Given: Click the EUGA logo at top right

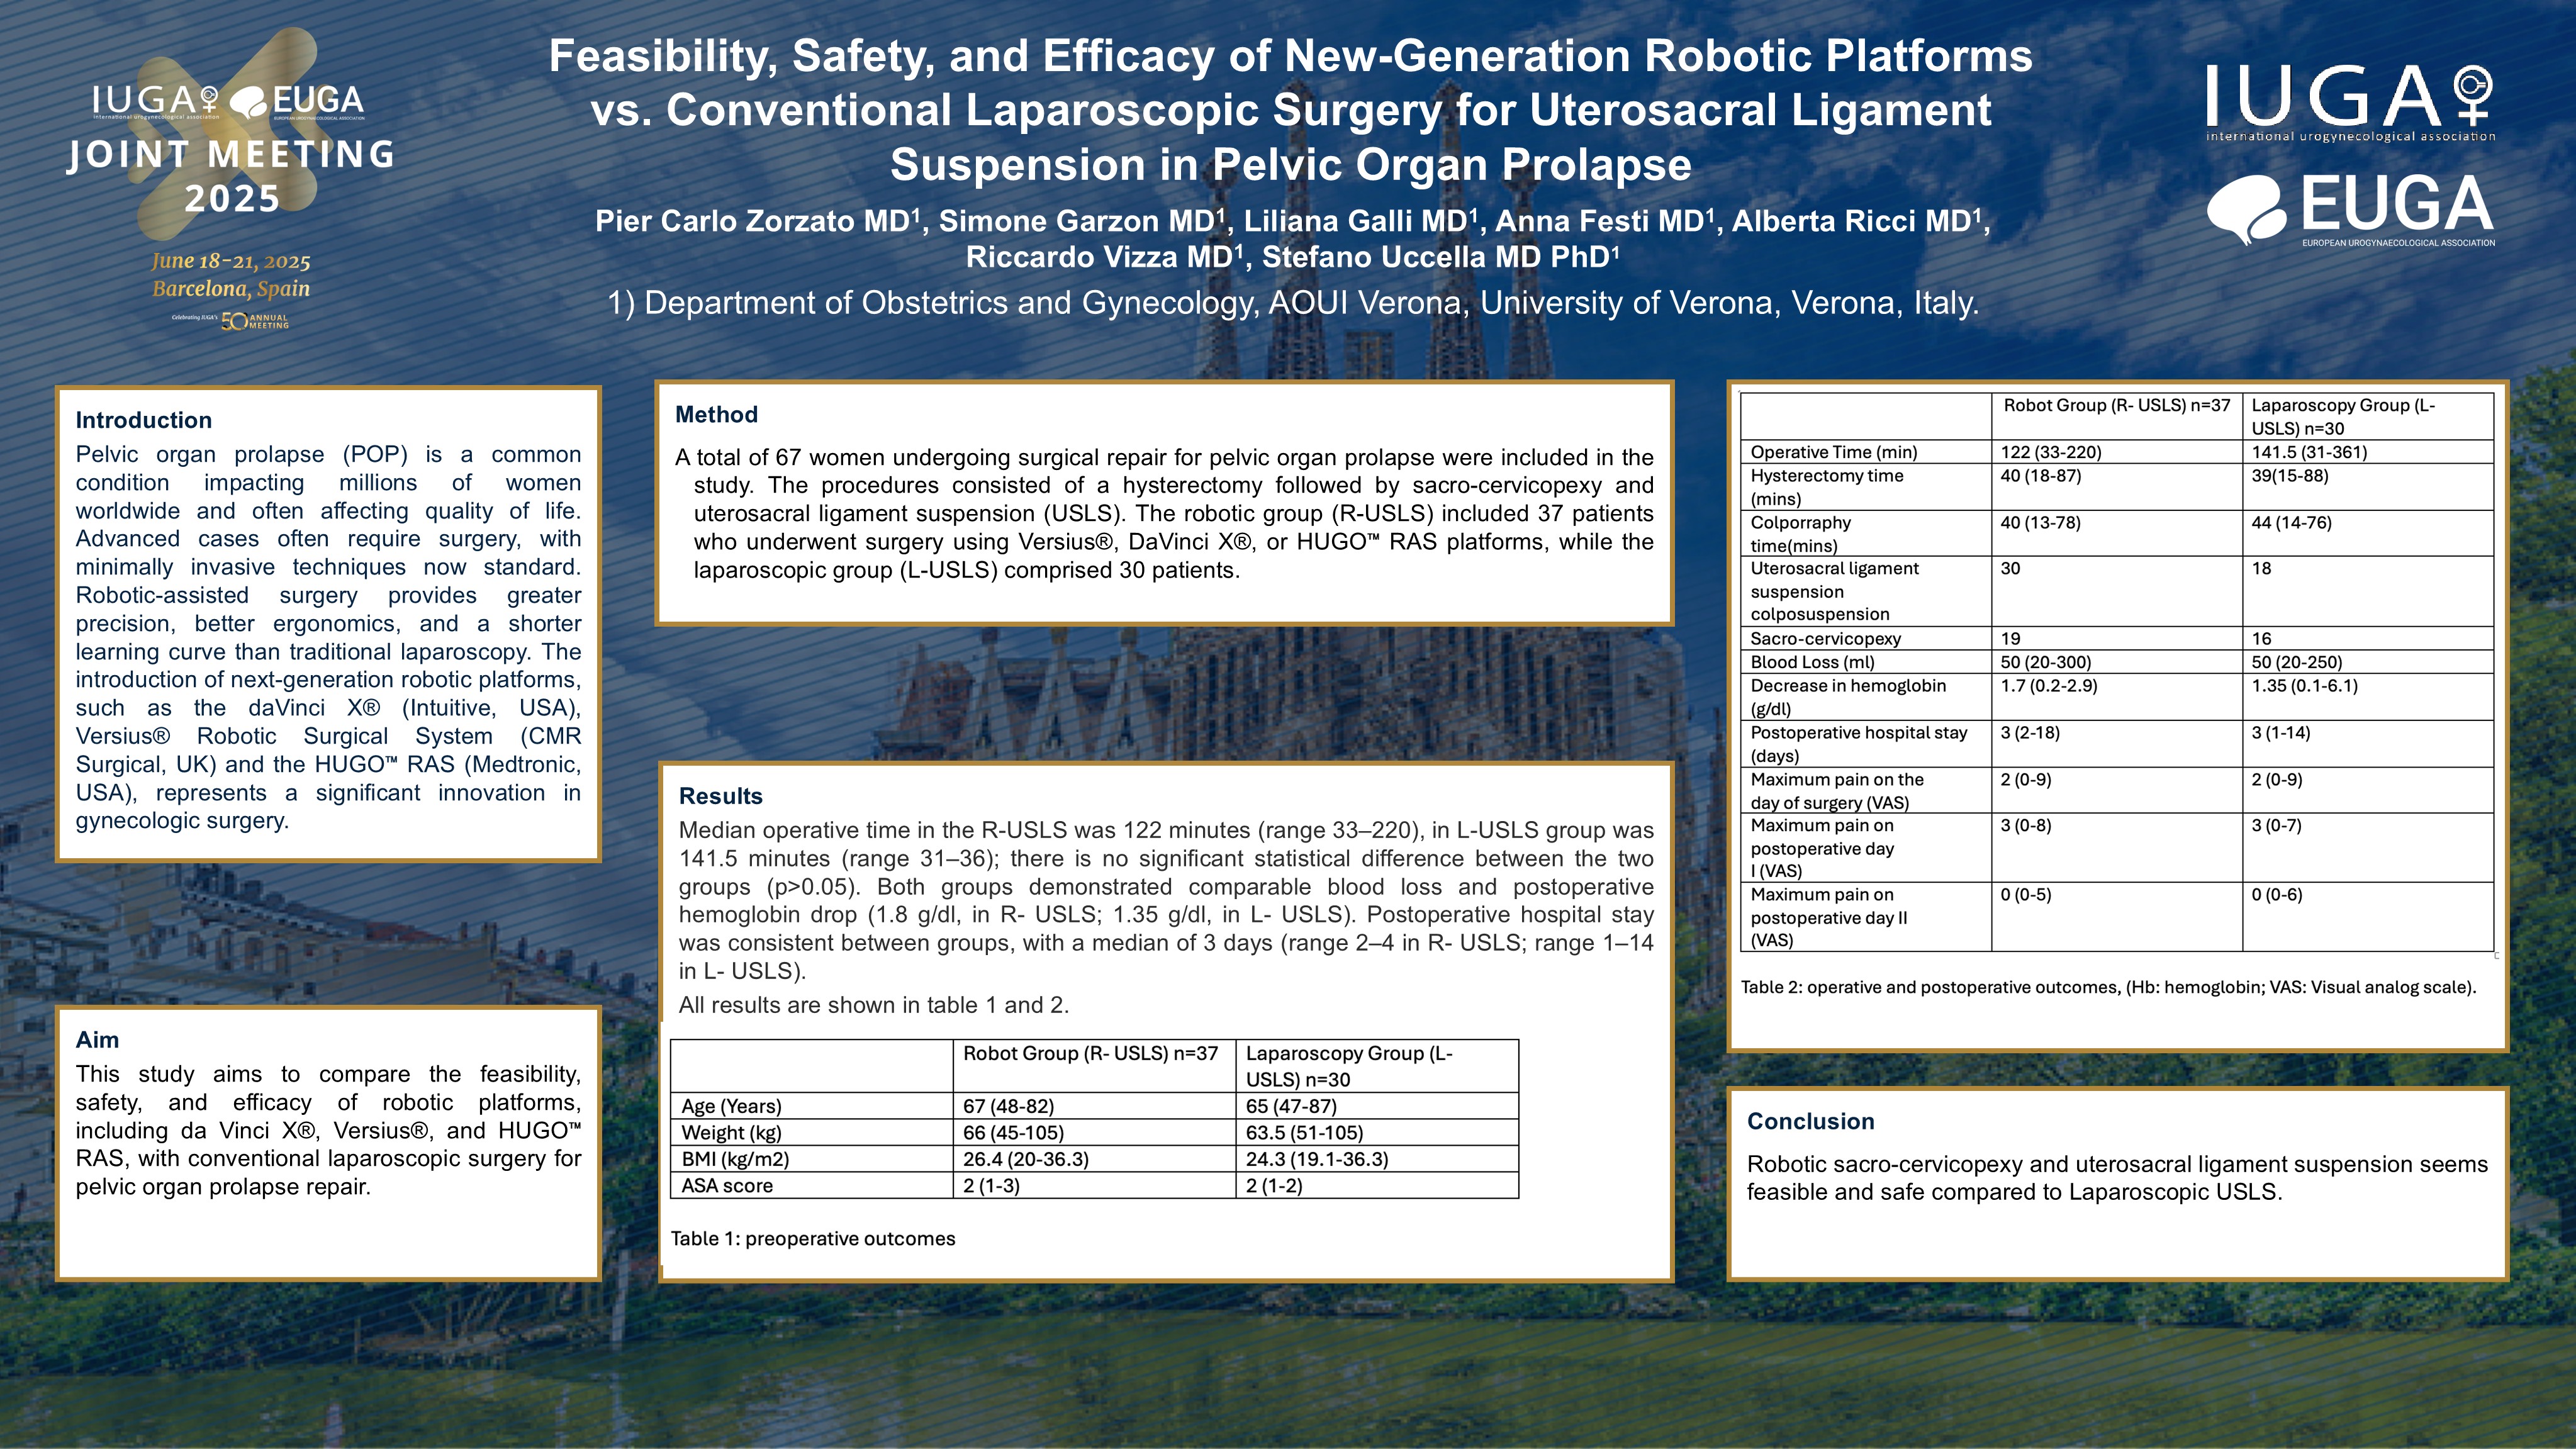Looking at the screenshot, I should pyautogui.click(x=2350, y=210).
